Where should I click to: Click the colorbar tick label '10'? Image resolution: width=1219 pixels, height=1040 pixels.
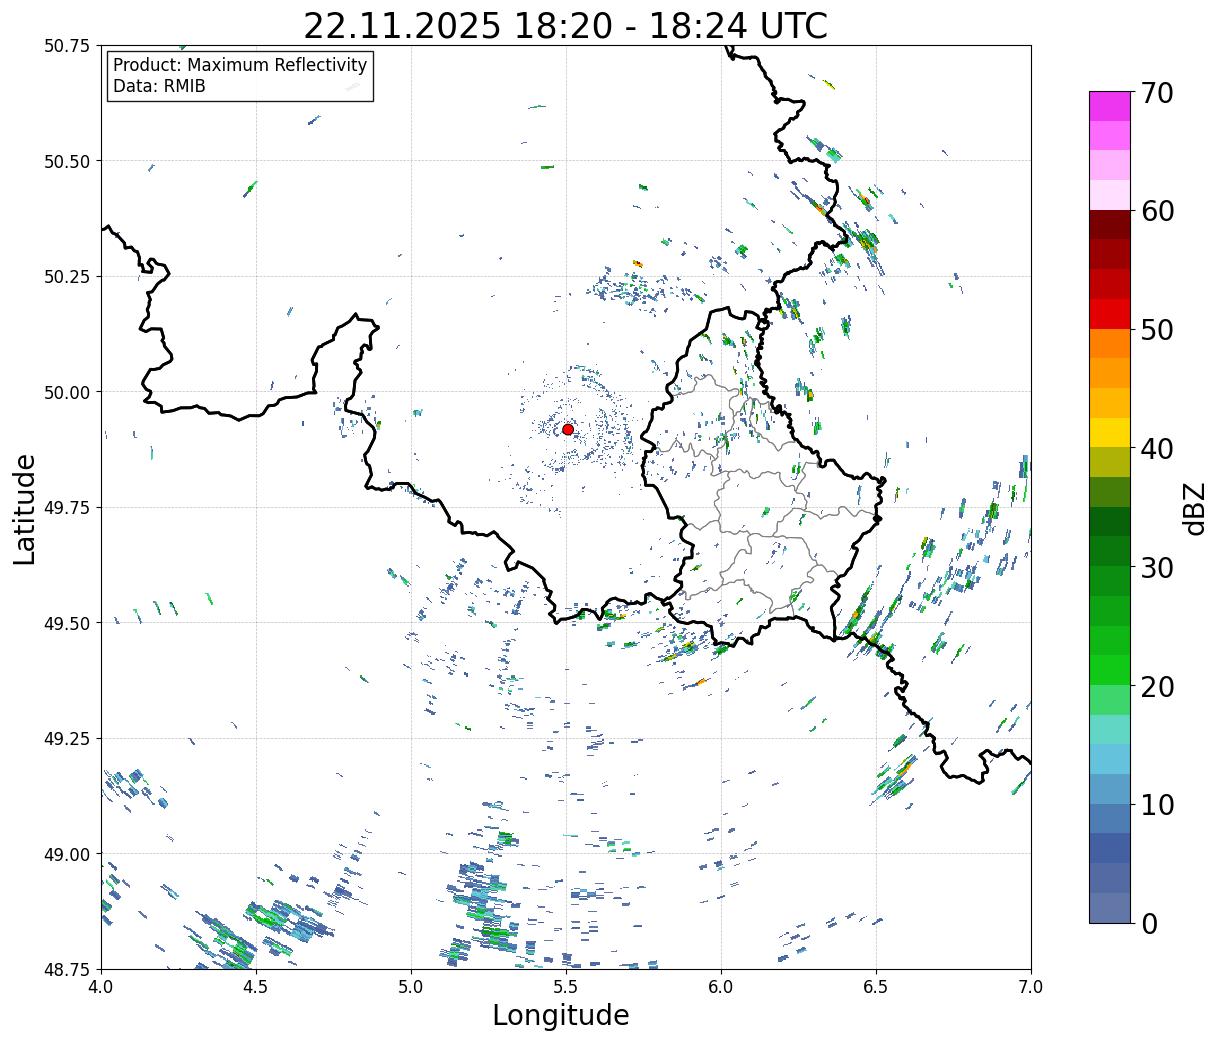[x=1156, y=804]
